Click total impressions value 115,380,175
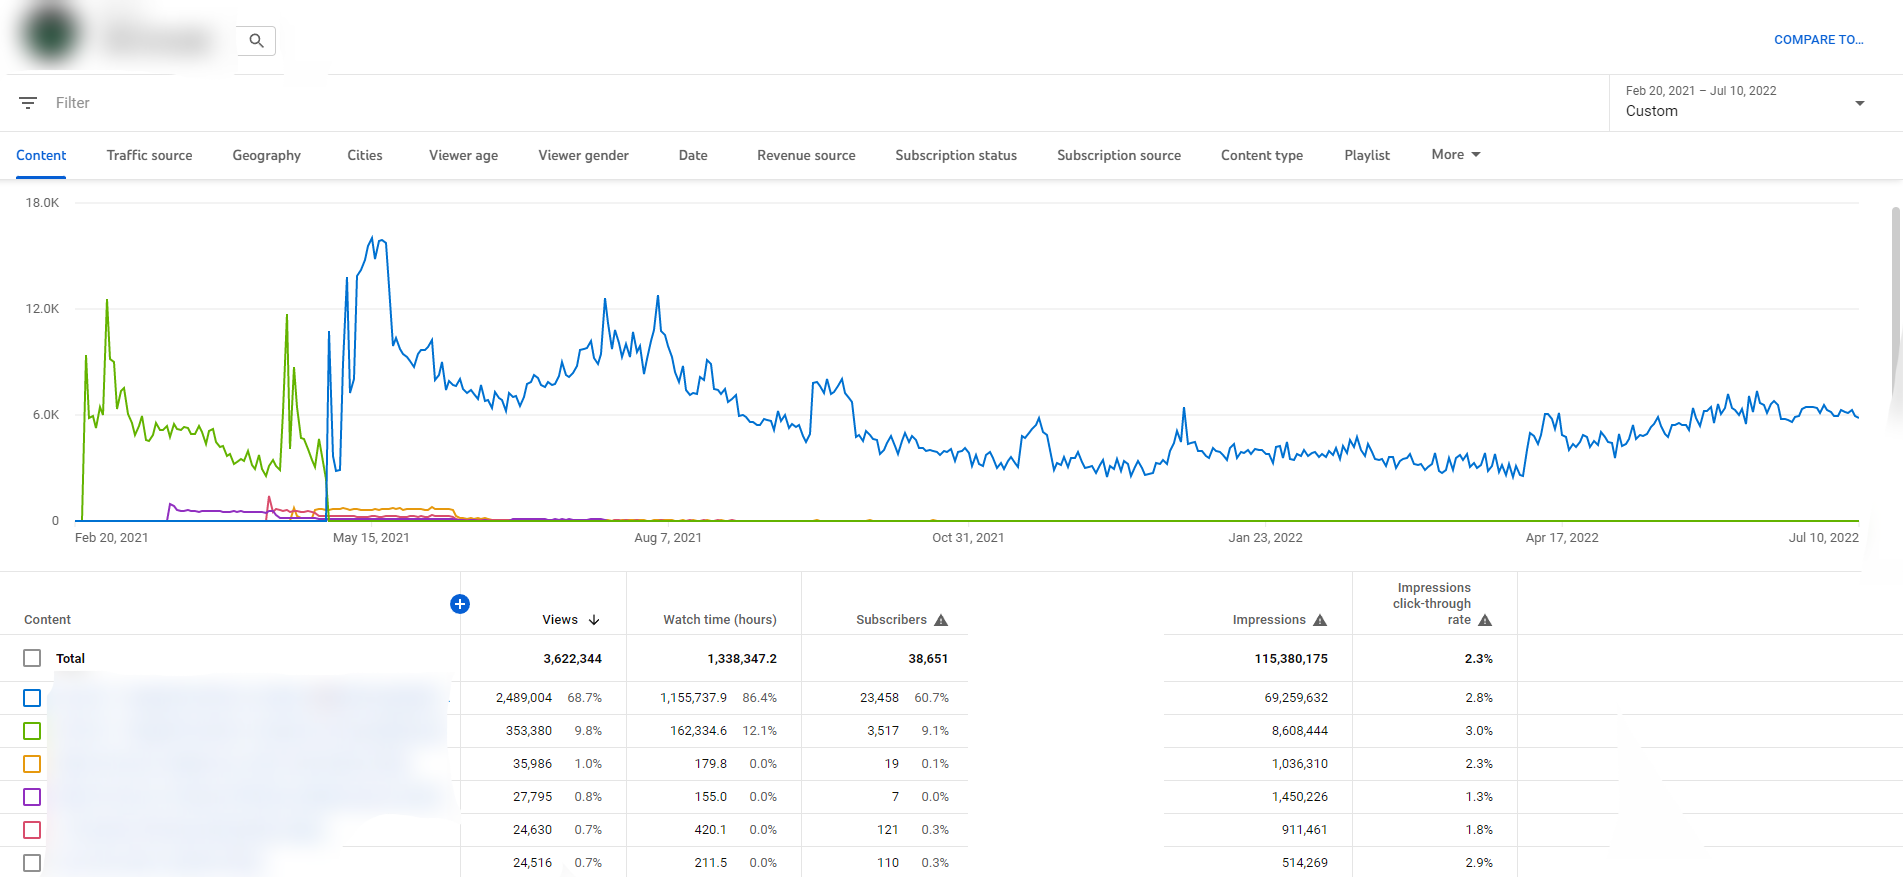Image resolution: width=1903 pixels, height=877 pixels. [1291, 659]
